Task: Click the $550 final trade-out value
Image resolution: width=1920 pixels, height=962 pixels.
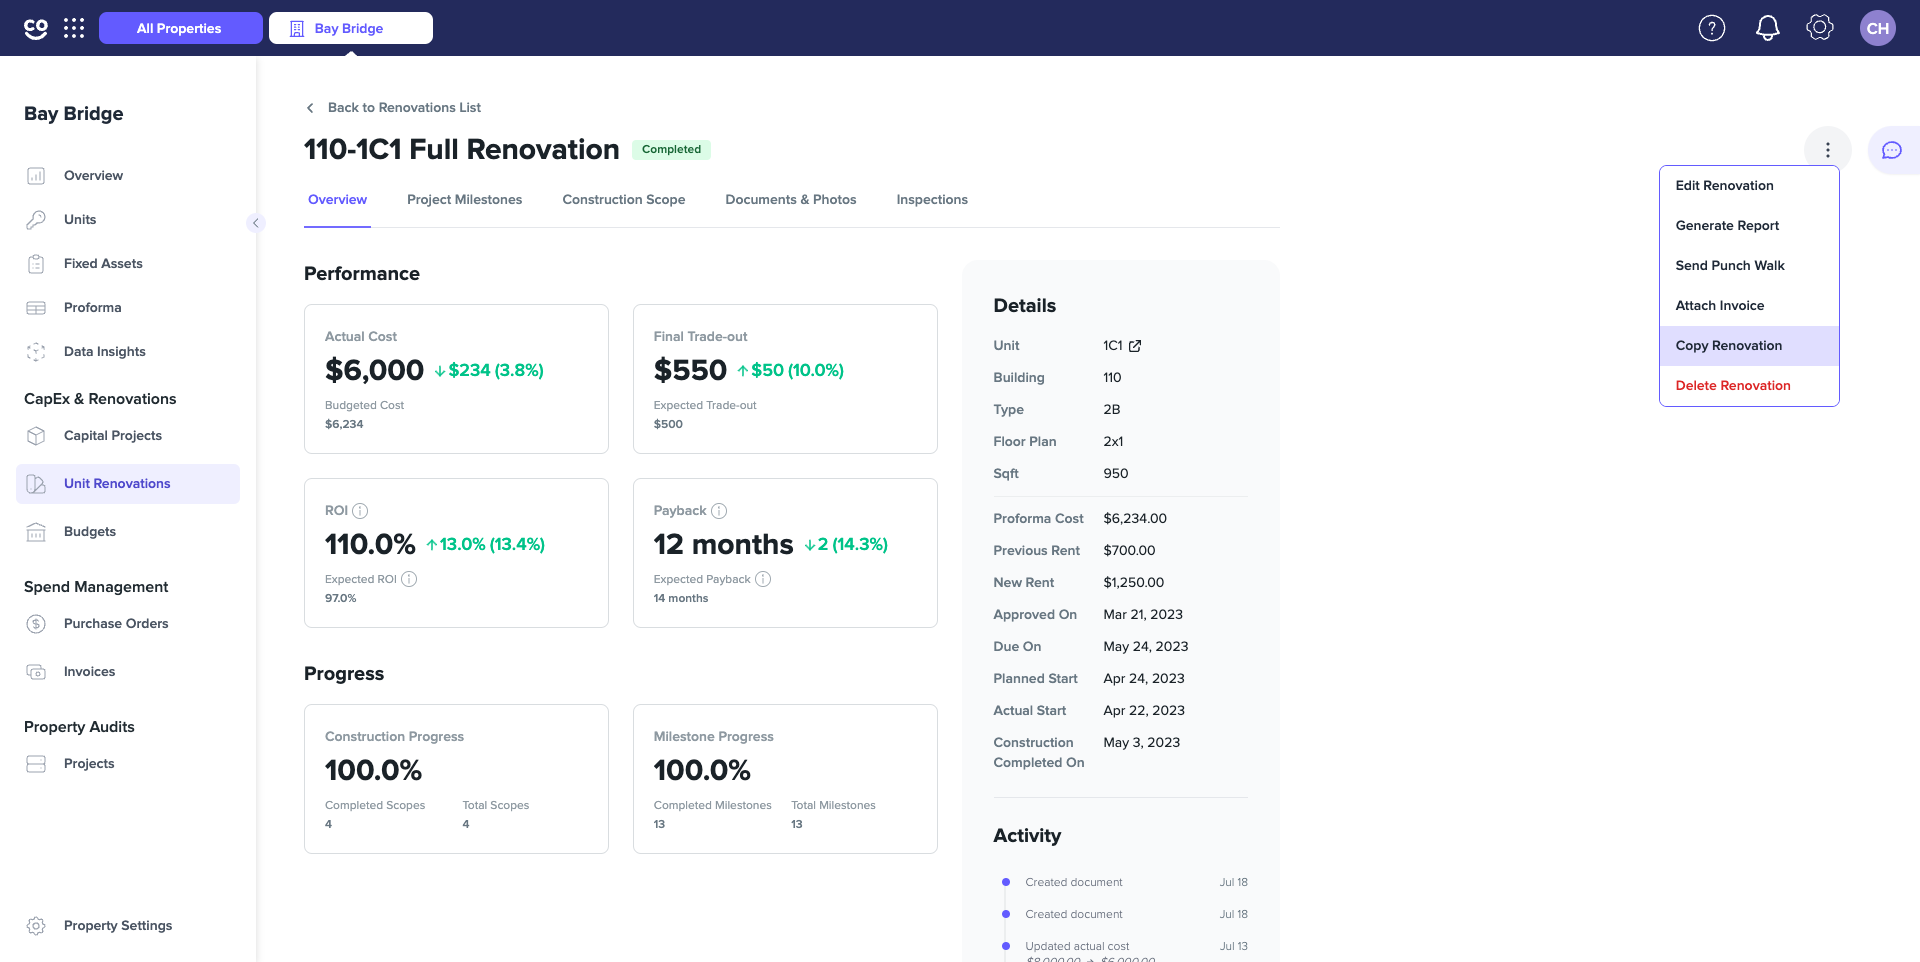Action: pos(690,371)
